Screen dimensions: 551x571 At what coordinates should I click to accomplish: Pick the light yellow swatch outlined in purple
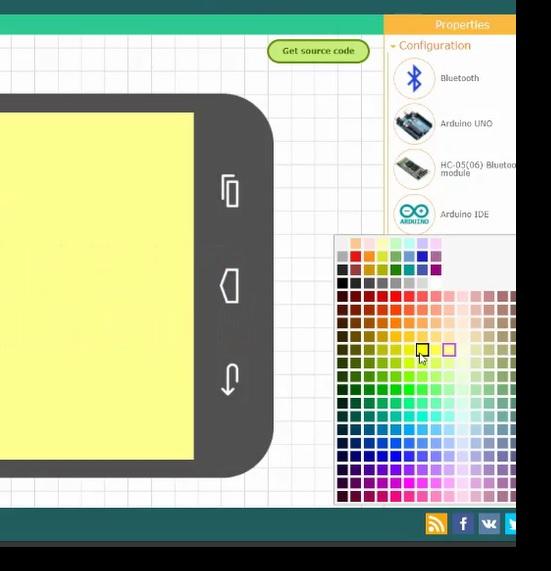449,350
